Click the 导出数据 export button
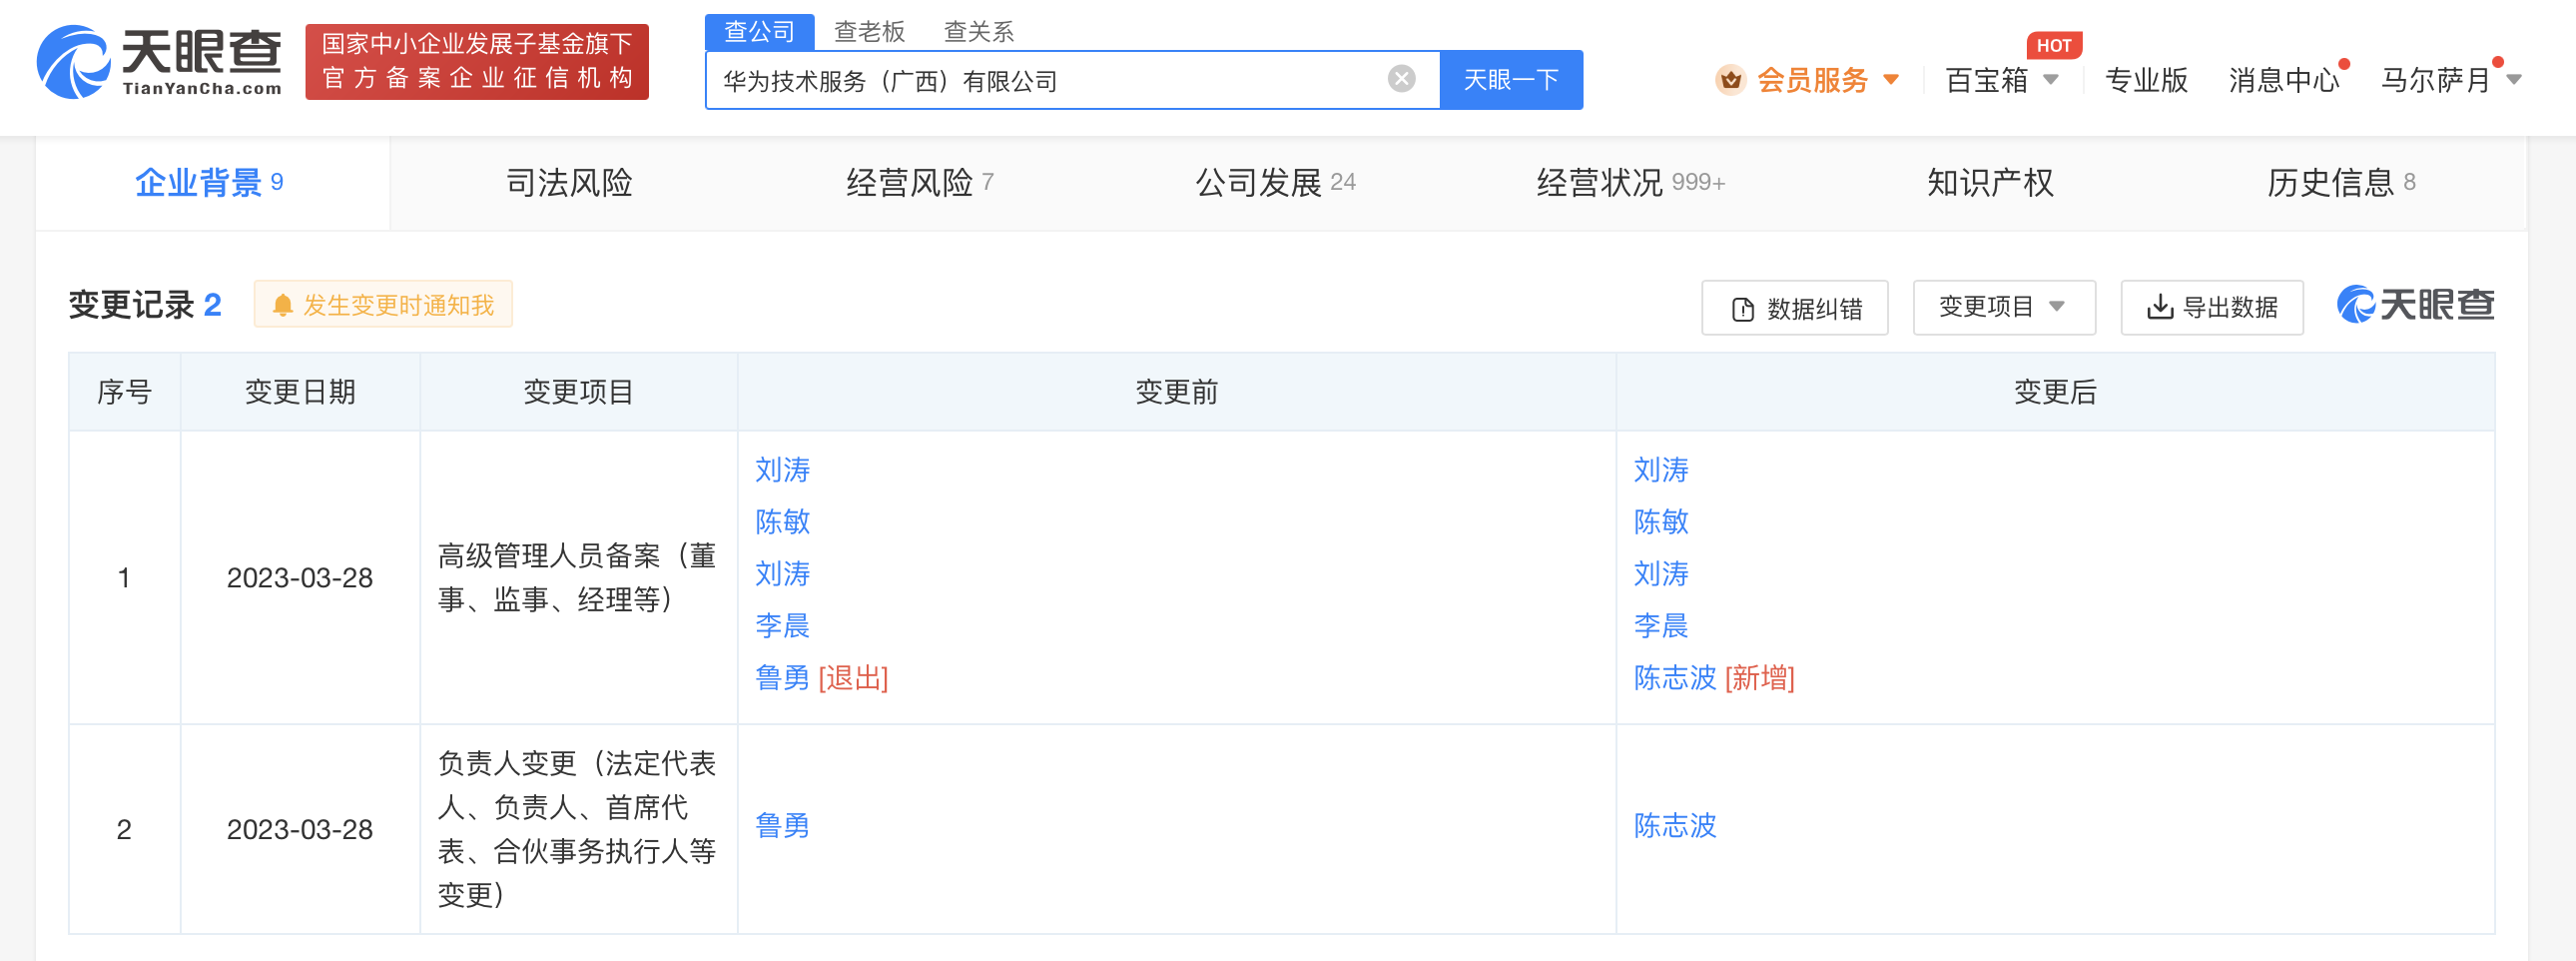Viewport: 2576px width, 961px height. click(2212, 307)
